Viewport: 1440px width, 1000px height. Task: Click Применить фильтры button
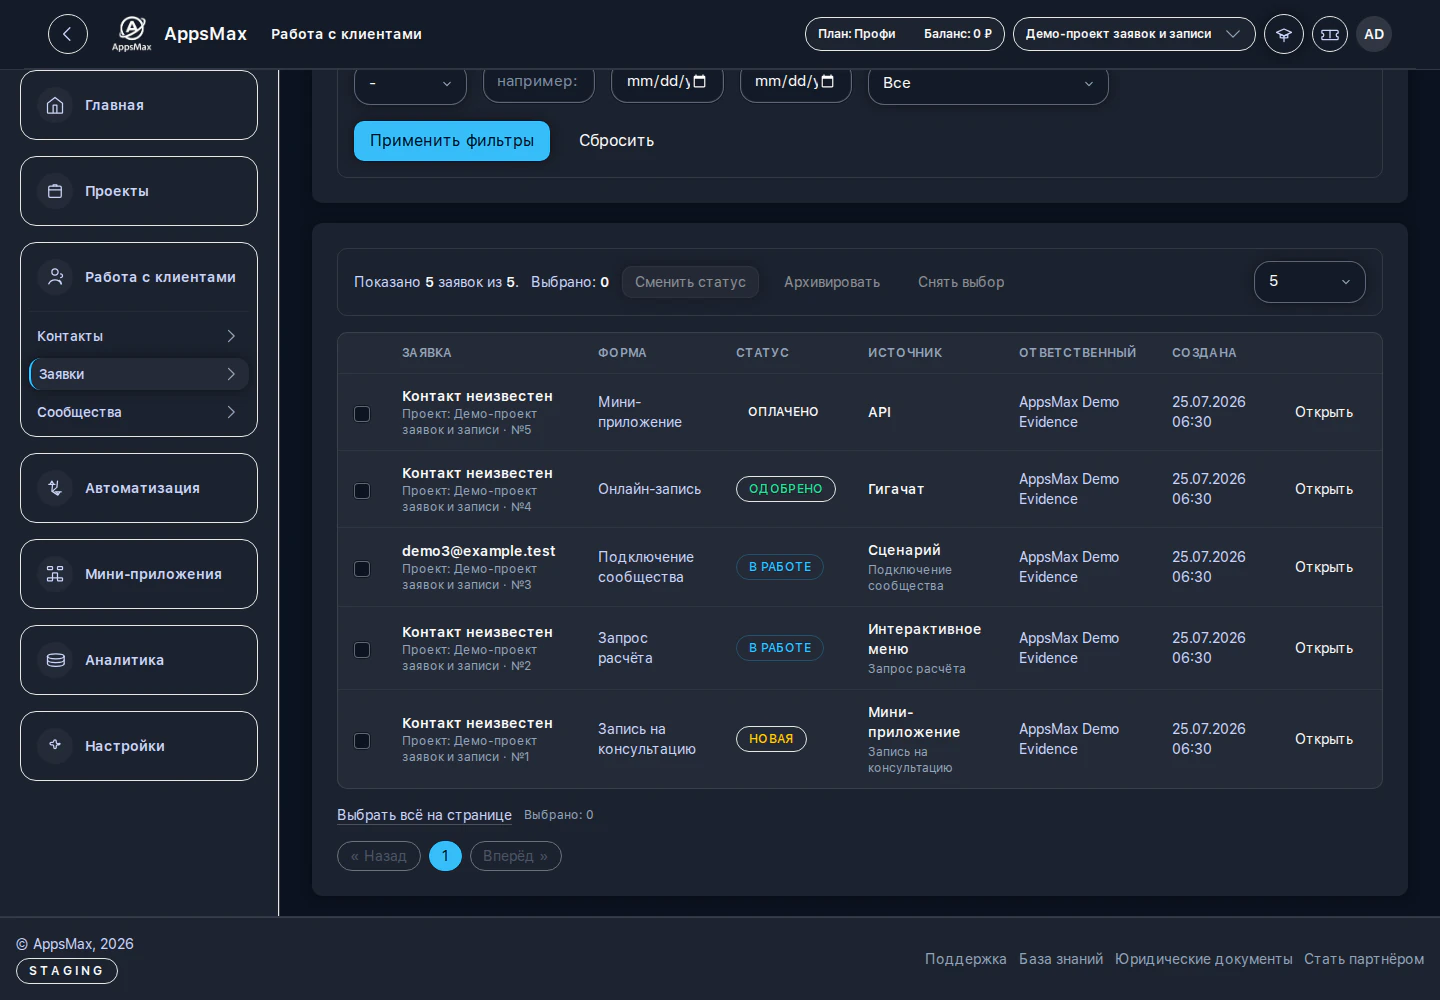pyautogui.click(x=452, y=141)
